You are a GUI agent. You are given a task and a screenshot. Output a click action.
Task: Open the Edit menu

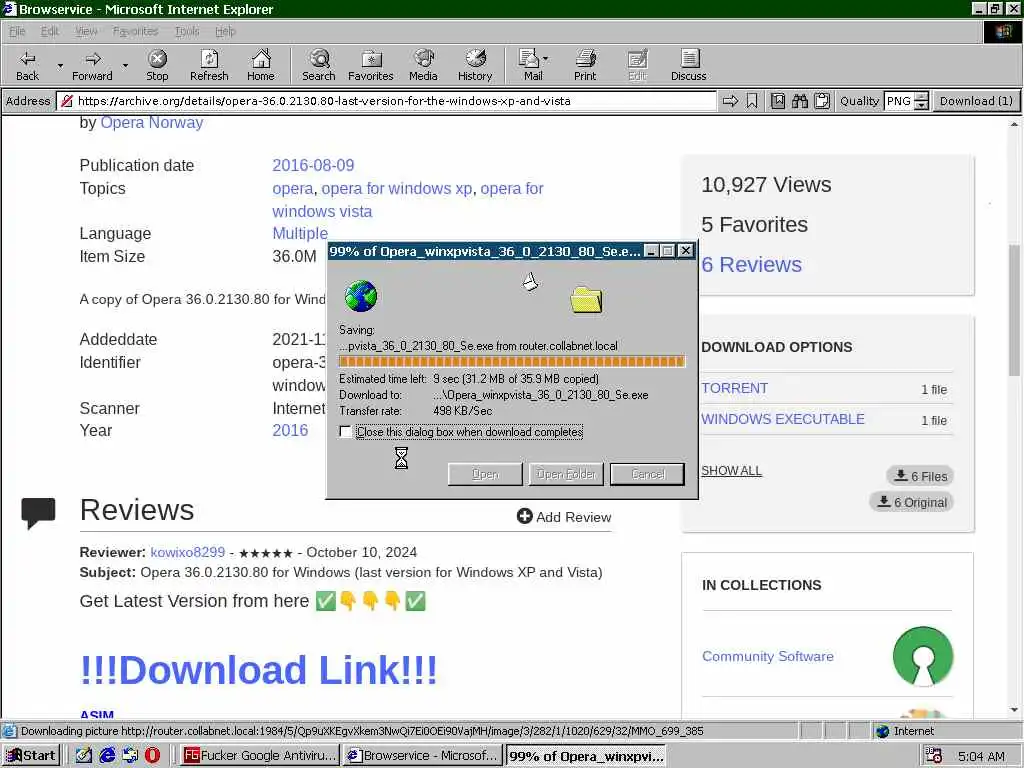(x=50, y=31)
